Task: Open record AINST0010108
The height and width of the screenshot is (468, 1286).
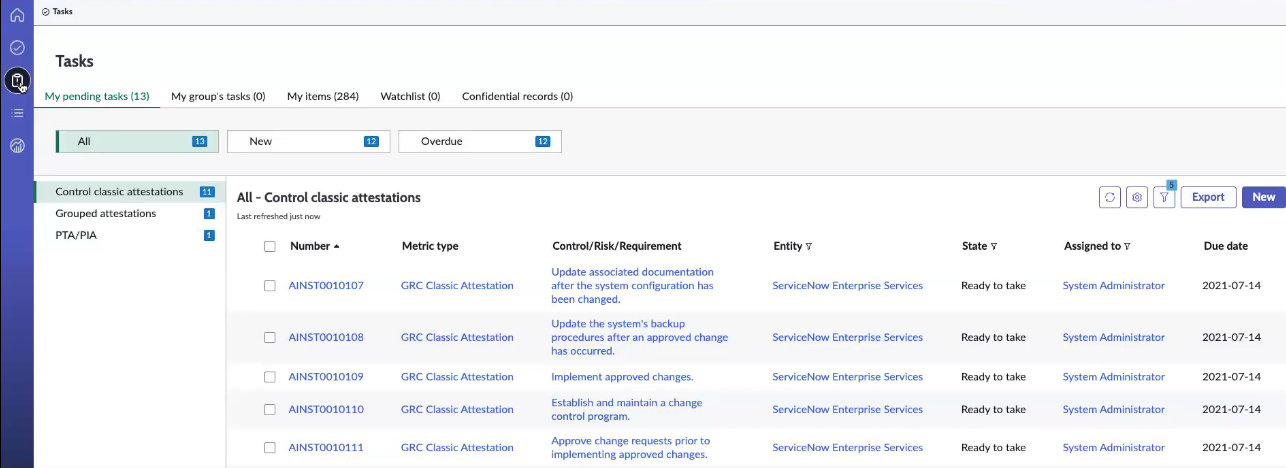Action: point(326,337)
